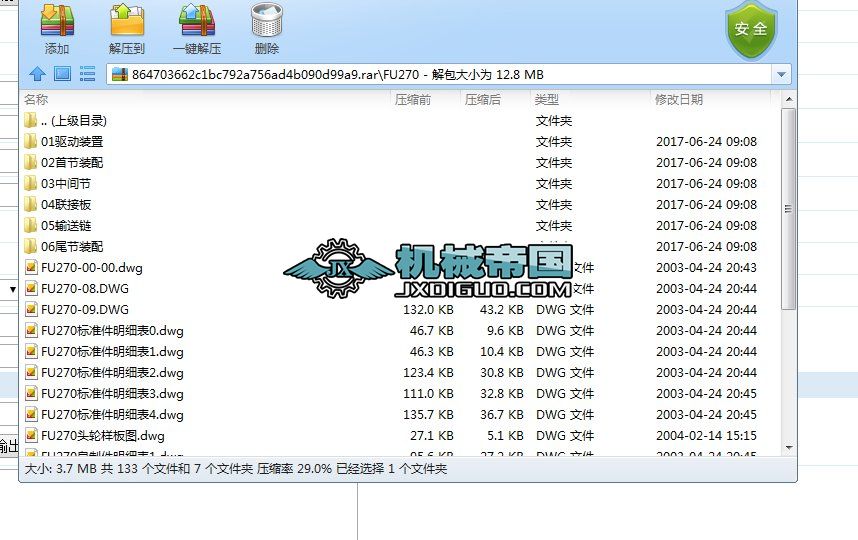
Task: Click the 删除 (Delete) trash icon
Action: 267,20
